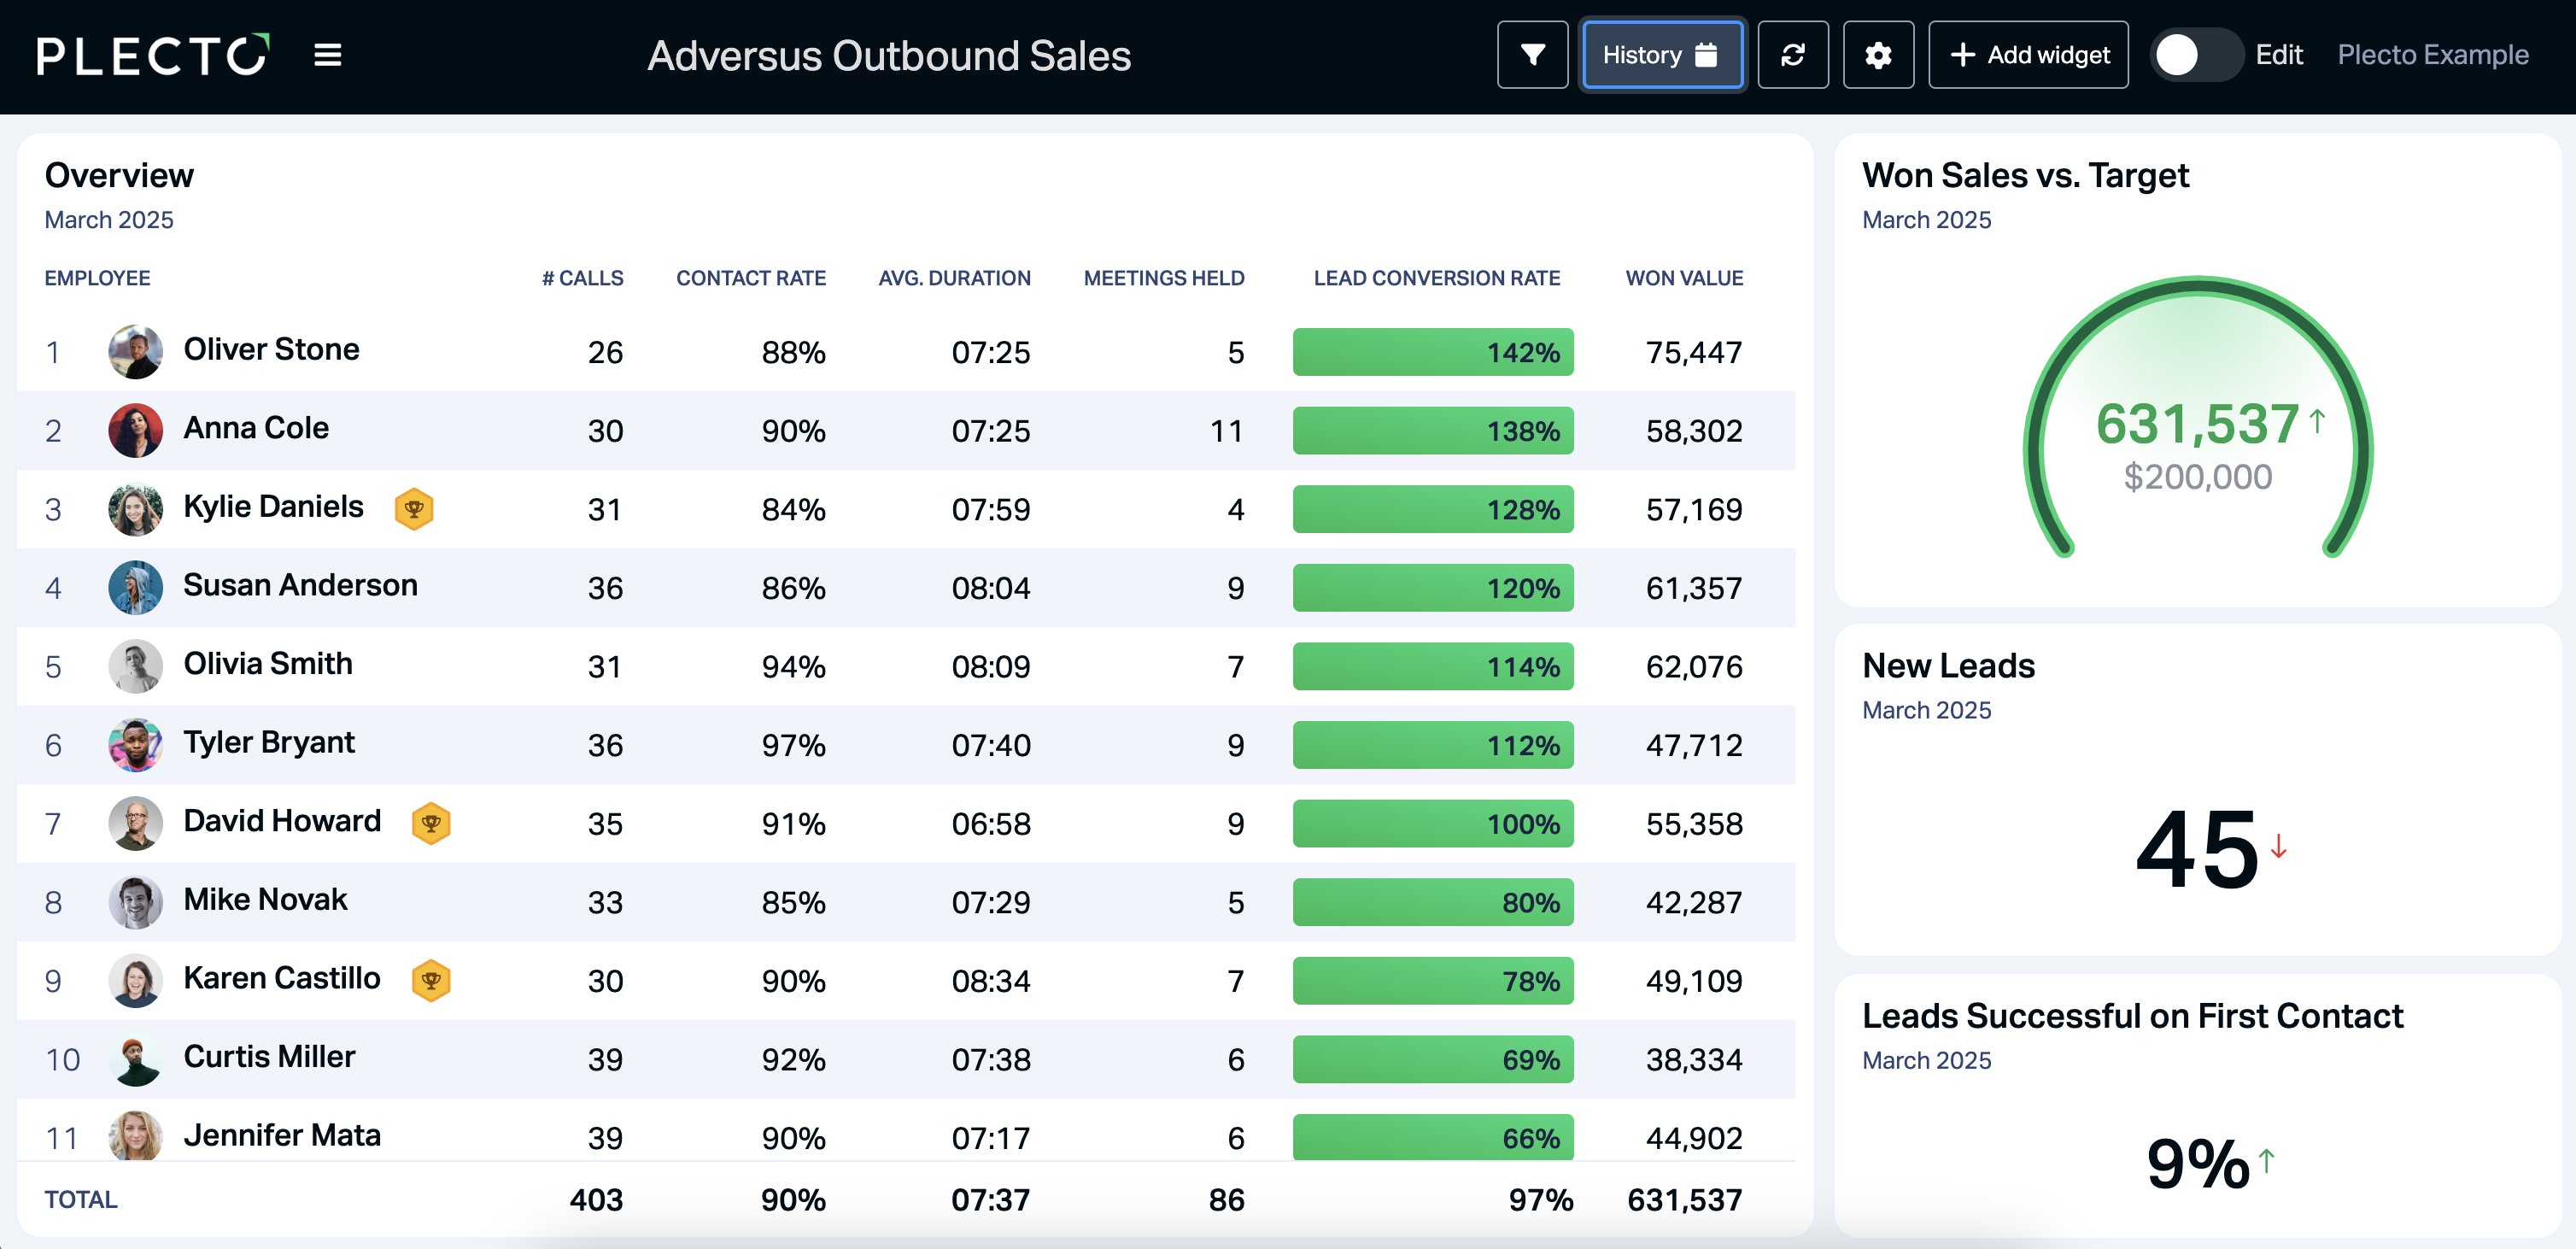The height and width of the screenshot is (1249, 2576).
Task: Sort by the WON VALUE column header
Action: point(1684,278)
